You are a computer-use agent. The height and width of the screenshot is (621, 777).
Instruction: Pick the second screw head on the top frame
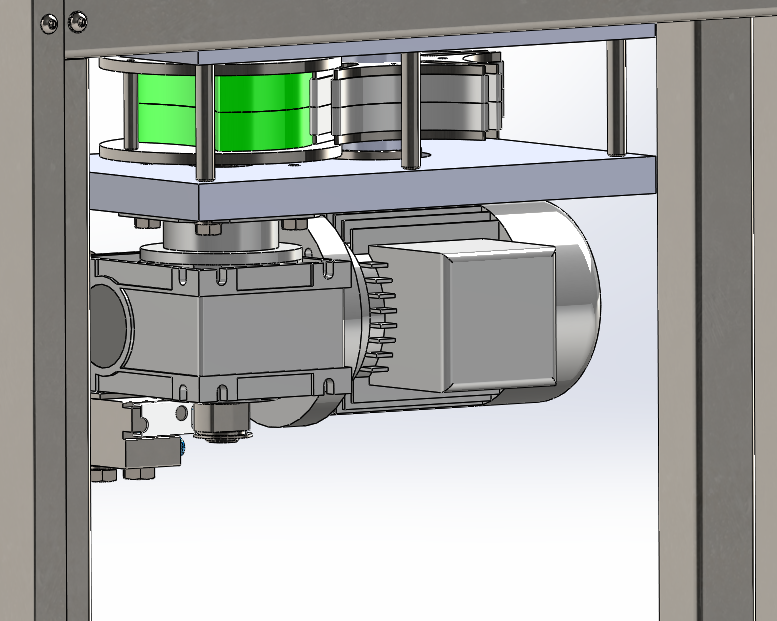(x=78, y=22)
